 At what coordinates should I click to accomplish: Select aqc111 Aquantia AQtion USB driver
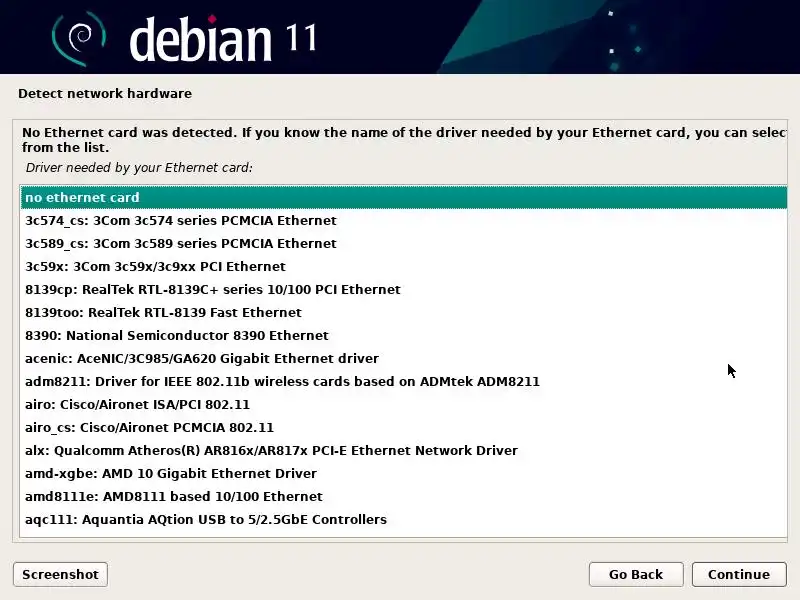404,519
